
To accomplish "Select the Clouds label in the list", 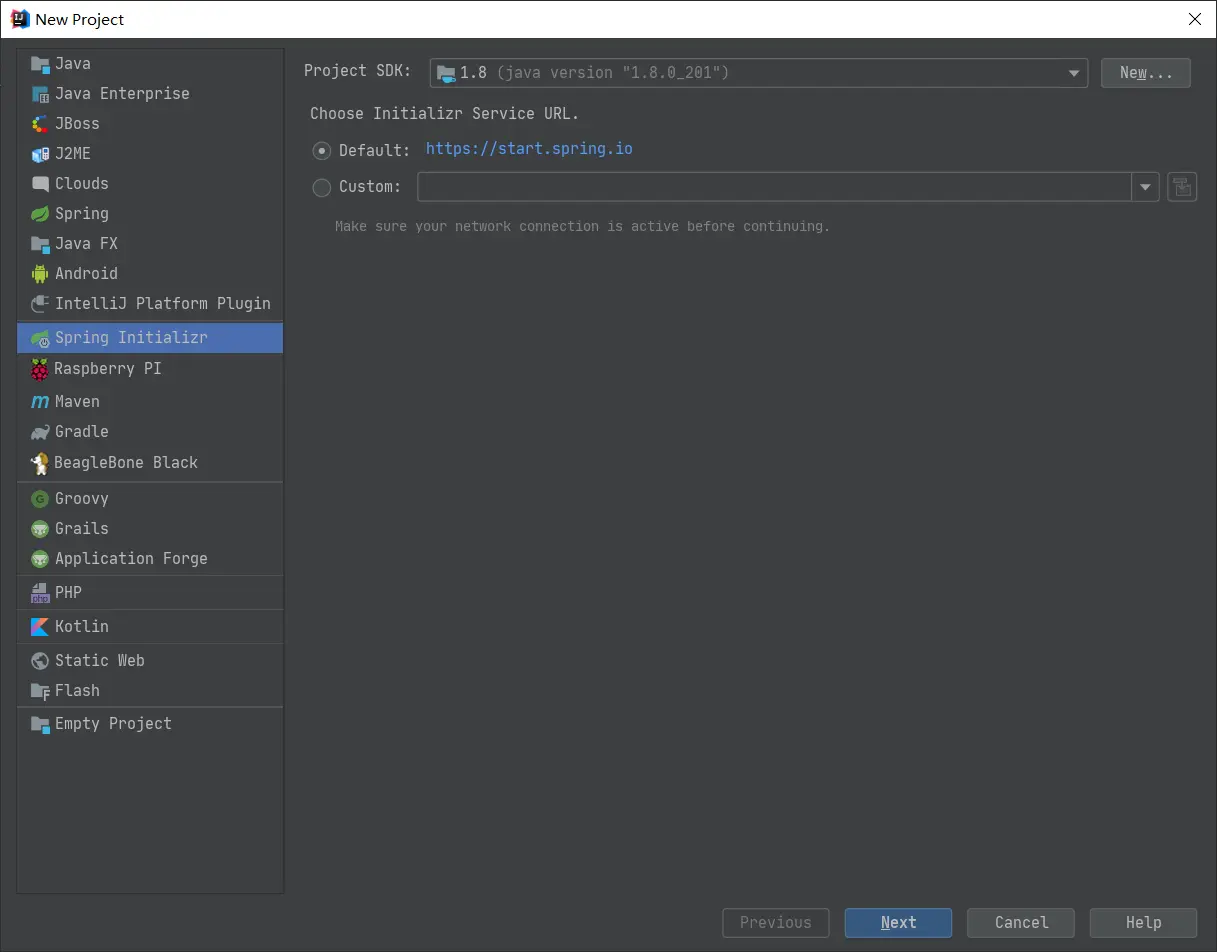I will coord(82,184).
